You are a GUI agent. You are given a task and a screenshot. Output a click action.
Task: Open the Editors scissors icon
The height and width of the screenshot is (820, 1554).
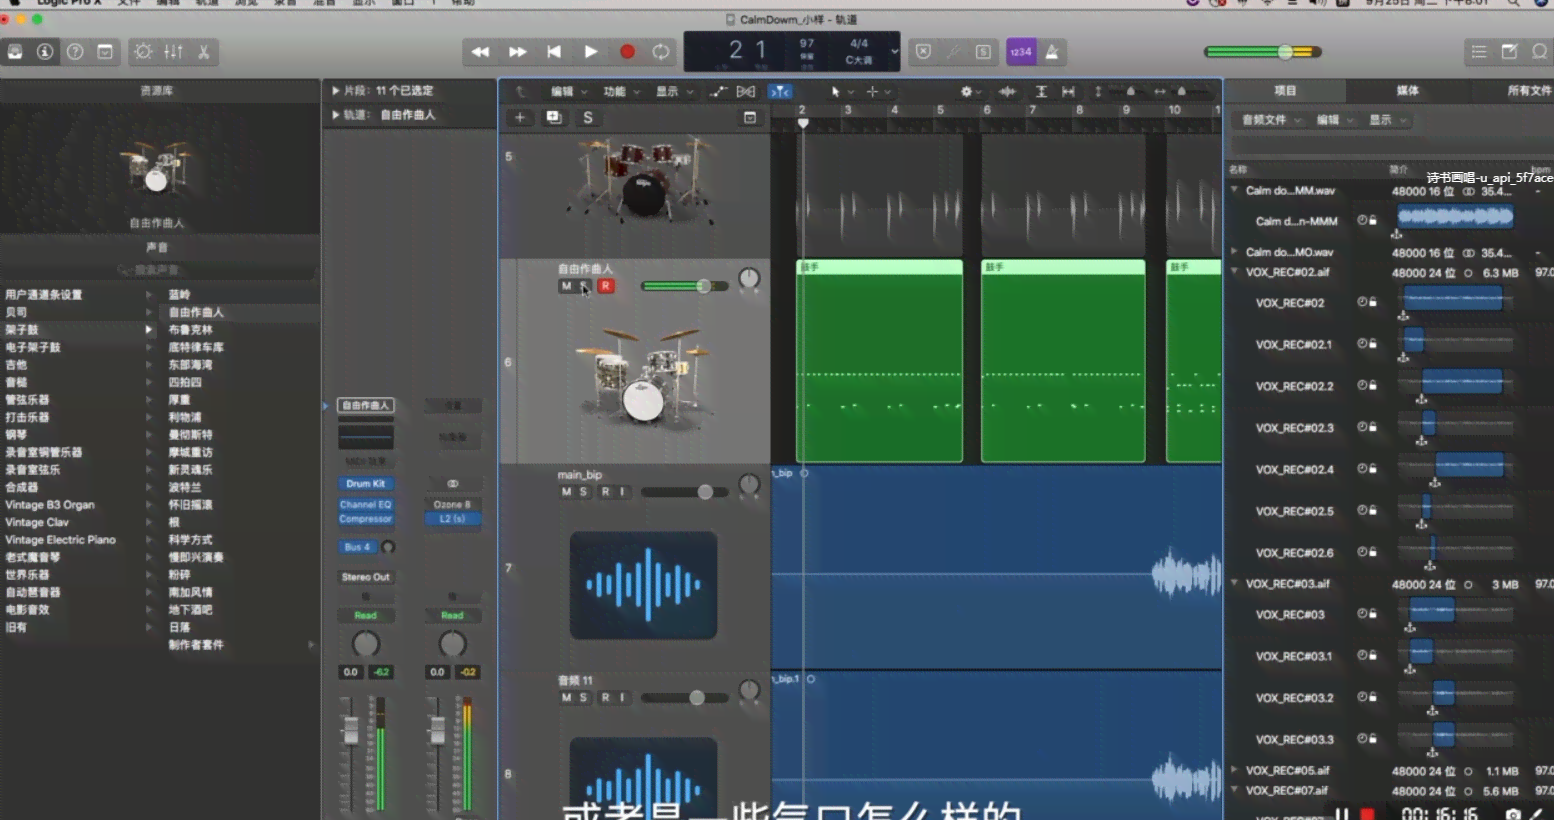point(203,52)
